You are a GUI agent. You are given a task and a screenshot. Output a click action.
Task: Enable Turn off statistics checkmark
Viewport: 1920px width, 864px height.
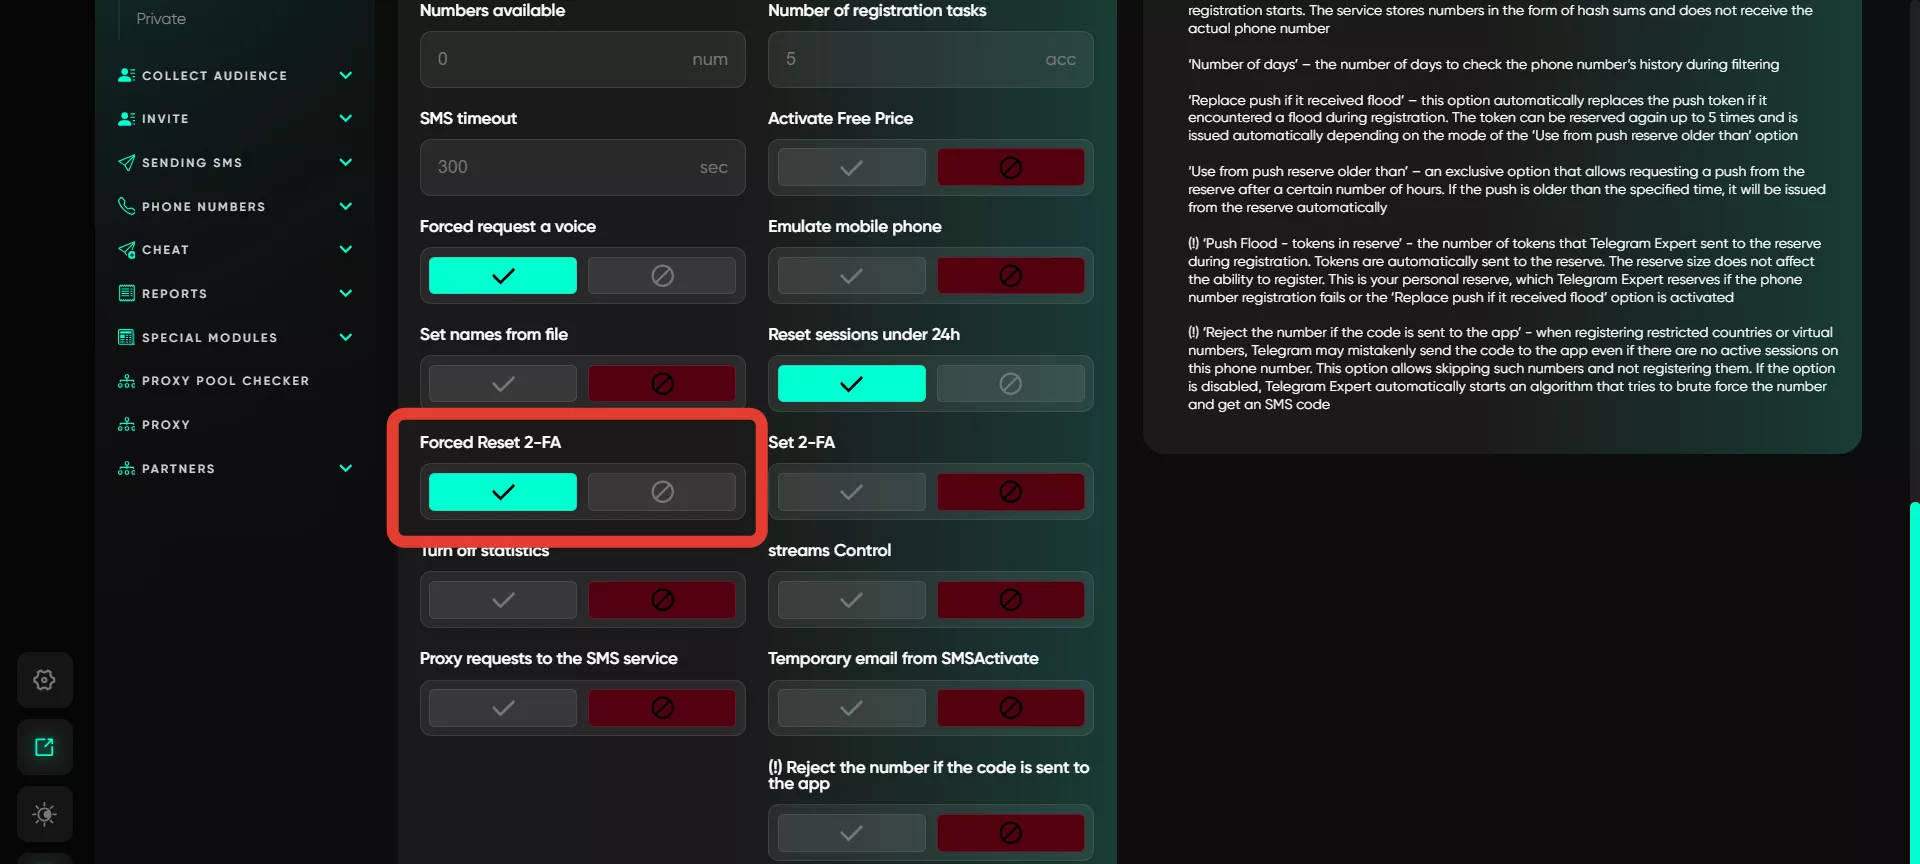503,599
